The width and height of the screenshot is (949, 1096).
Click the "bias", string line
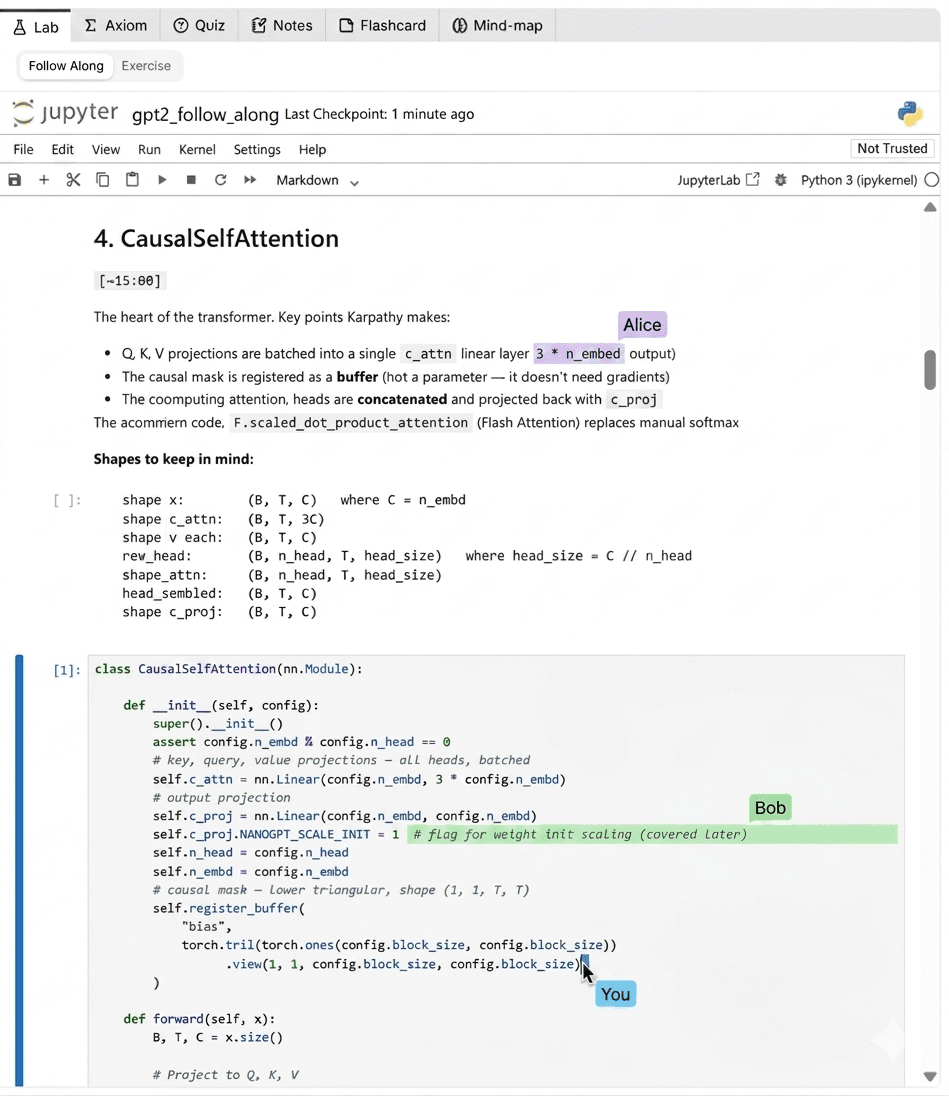click(x=207, y=927)
